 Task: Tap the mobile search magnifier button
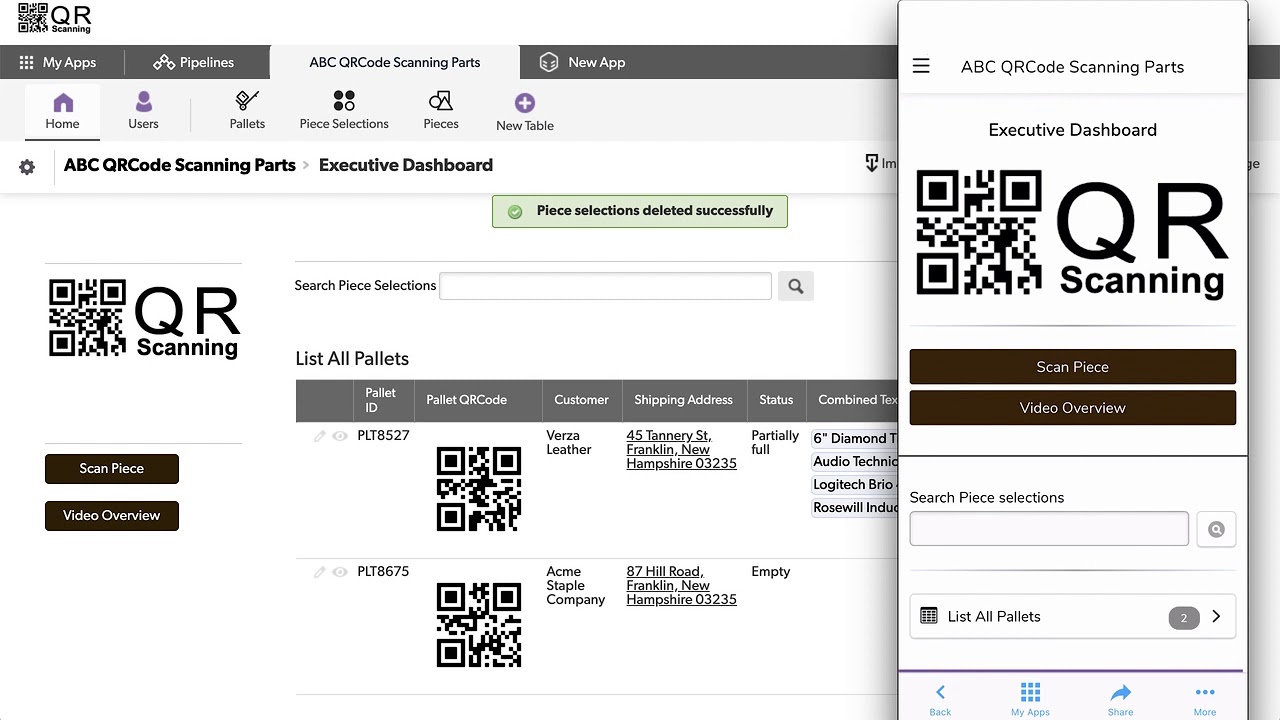click(1216, 530)
